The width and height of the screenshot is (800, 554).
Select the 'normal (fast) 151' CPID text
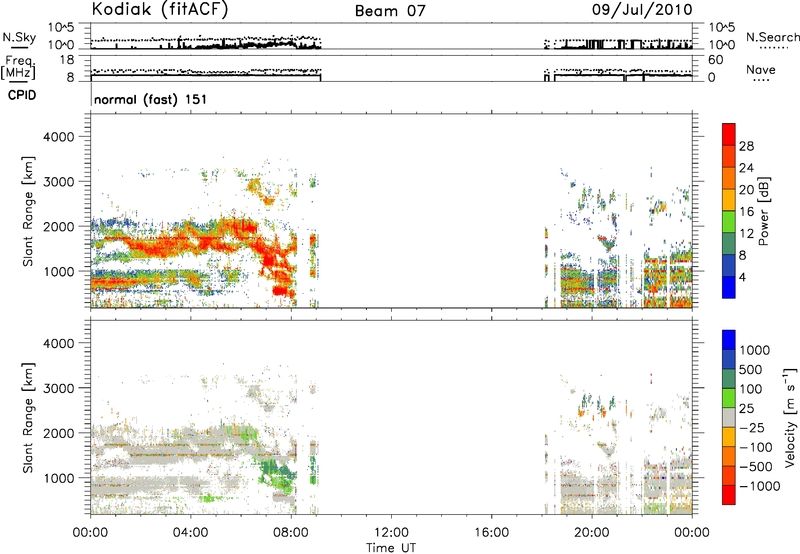click(150, 99)
